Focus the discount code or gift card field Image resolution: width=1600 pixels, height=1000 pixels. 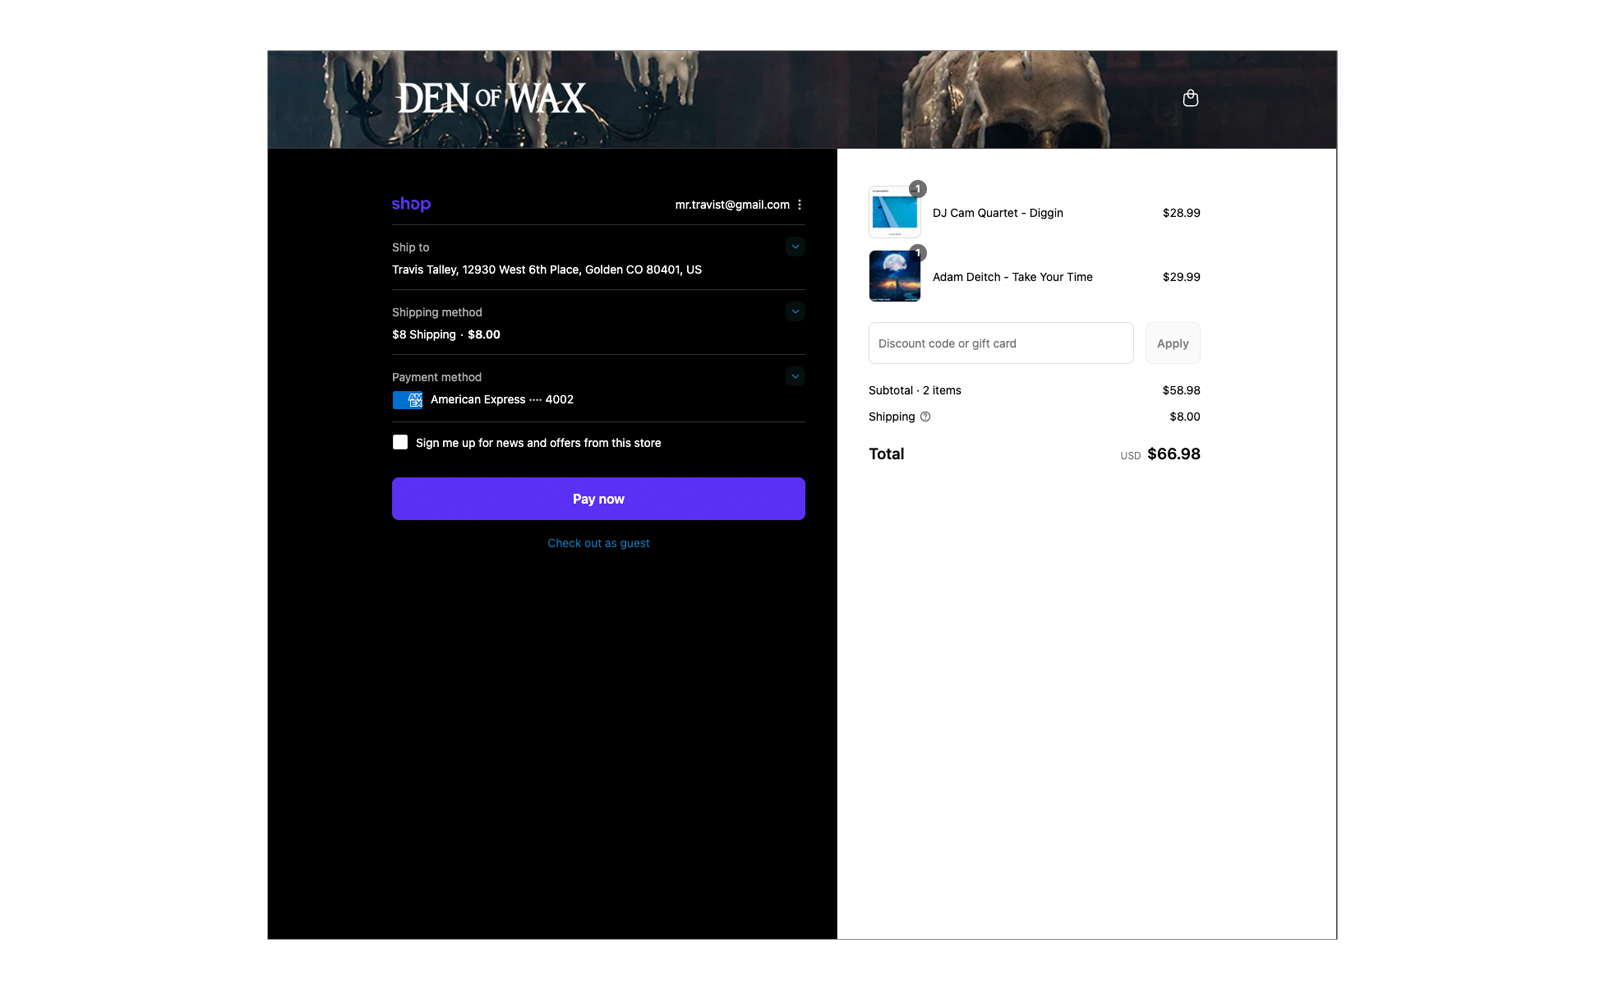1000,343
